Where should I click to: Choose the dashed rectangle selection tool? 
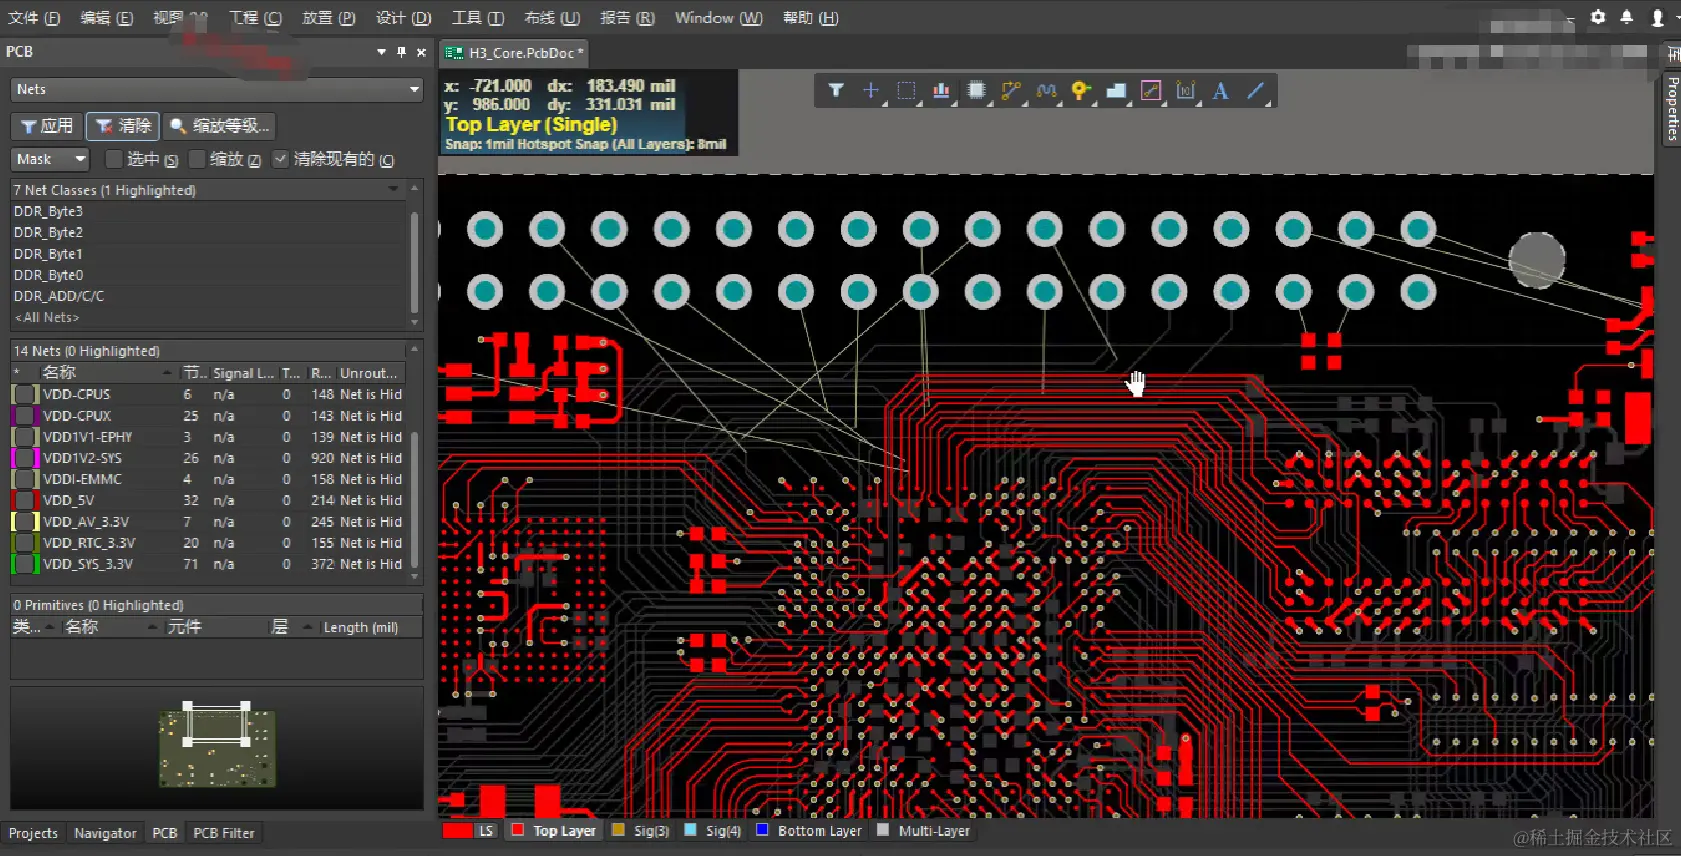pos(906,91)
